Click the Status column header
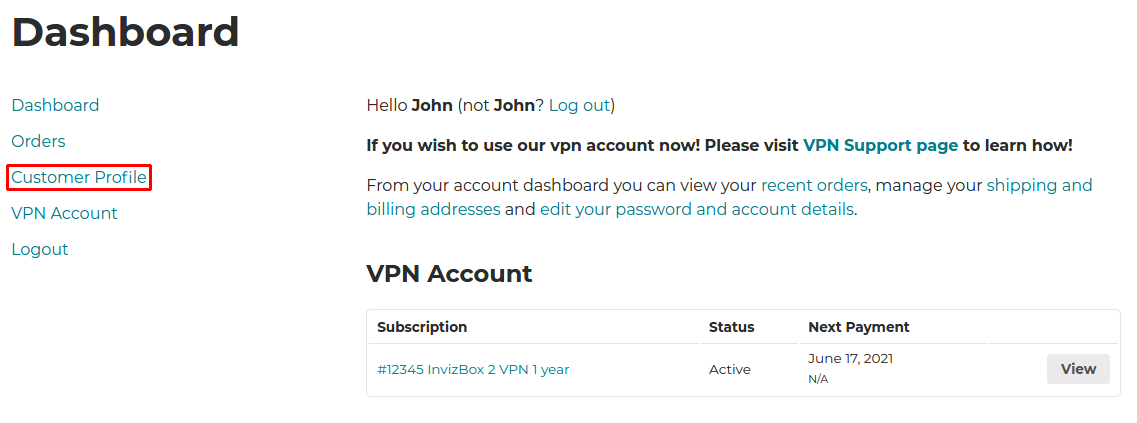Viewport: 1137px width, 423px height. [x=731, y=327]
